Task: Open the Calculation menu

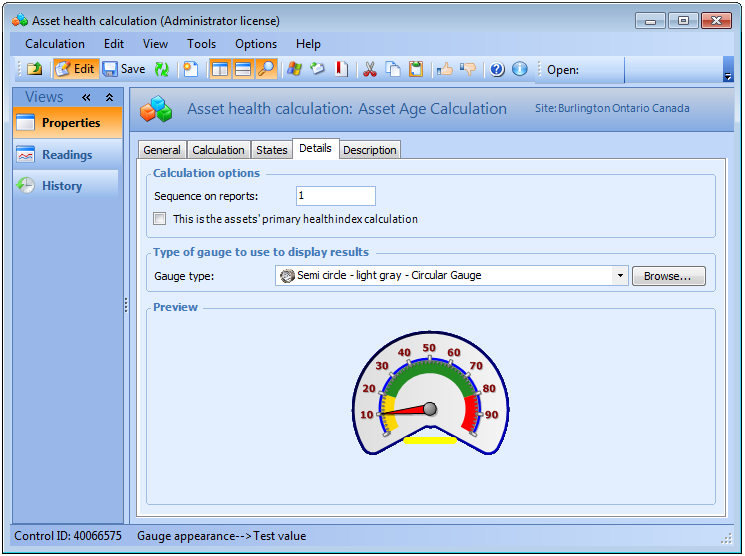Action: pos(55,44)
